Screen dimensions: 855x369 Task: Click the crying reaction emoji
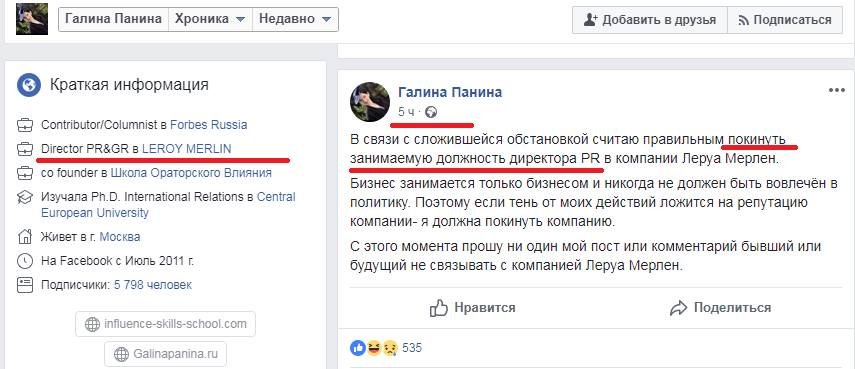[389, 347]
